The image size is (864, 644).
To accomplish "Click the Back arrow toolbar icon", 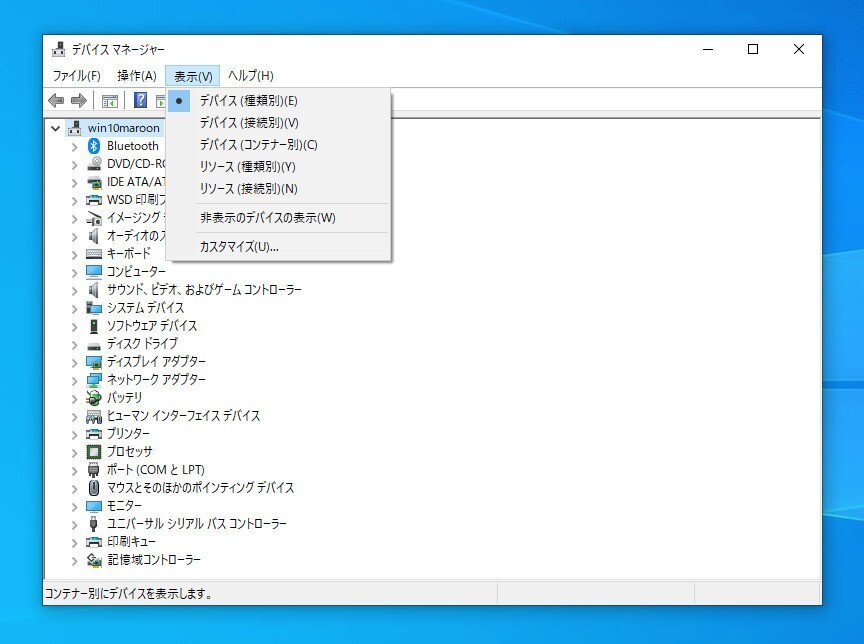I will (56, 101).
